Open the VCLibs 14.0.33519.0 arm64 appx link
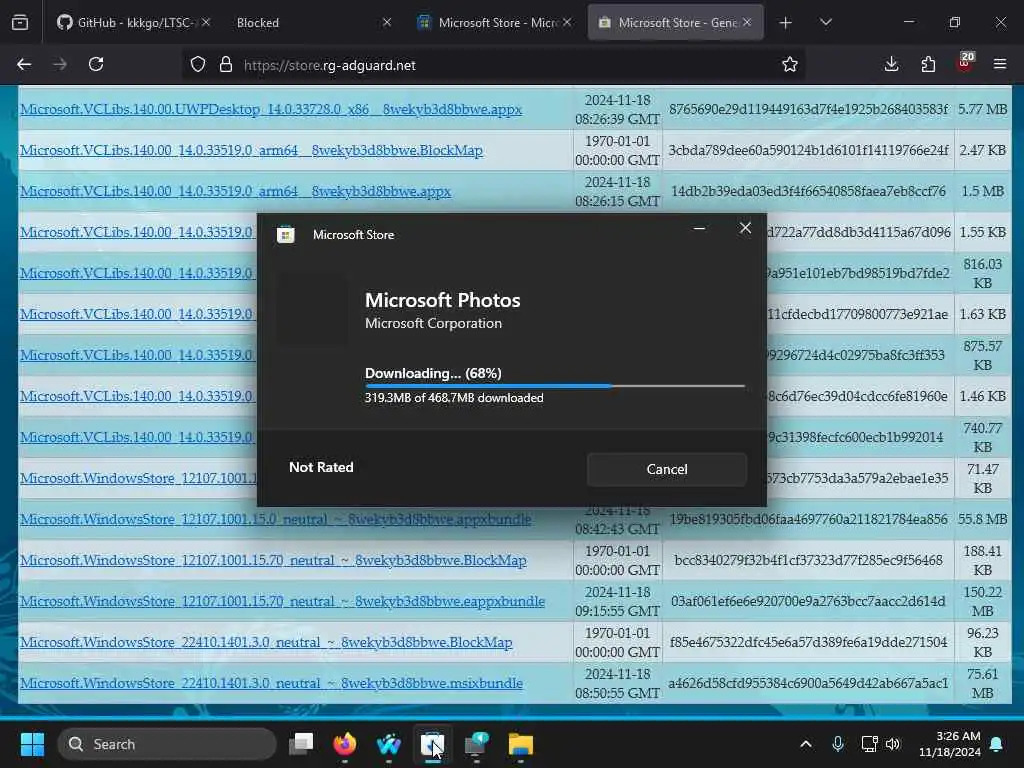 (x=235, y=191)
